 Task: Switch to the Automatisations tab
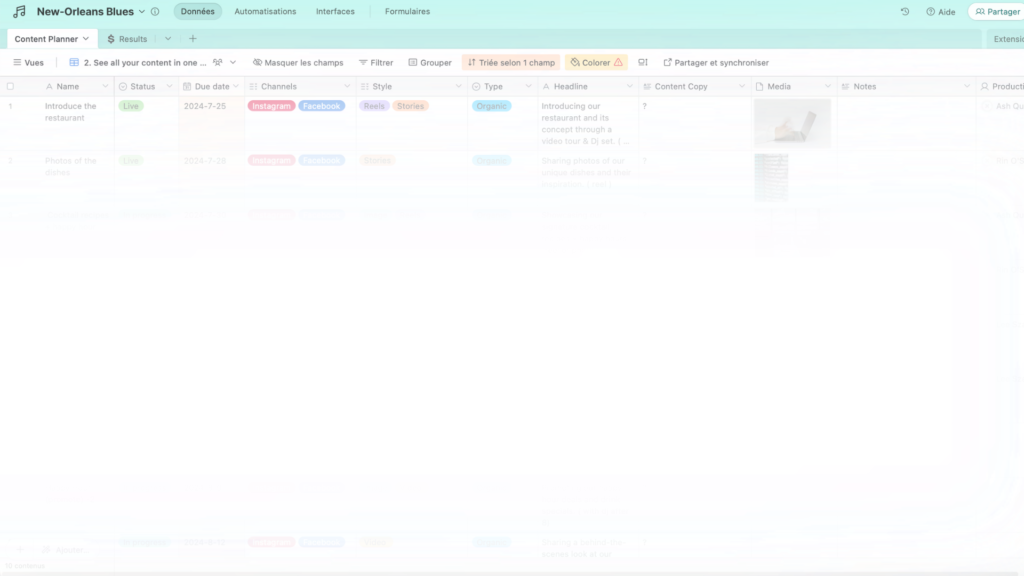coord(265,12)
